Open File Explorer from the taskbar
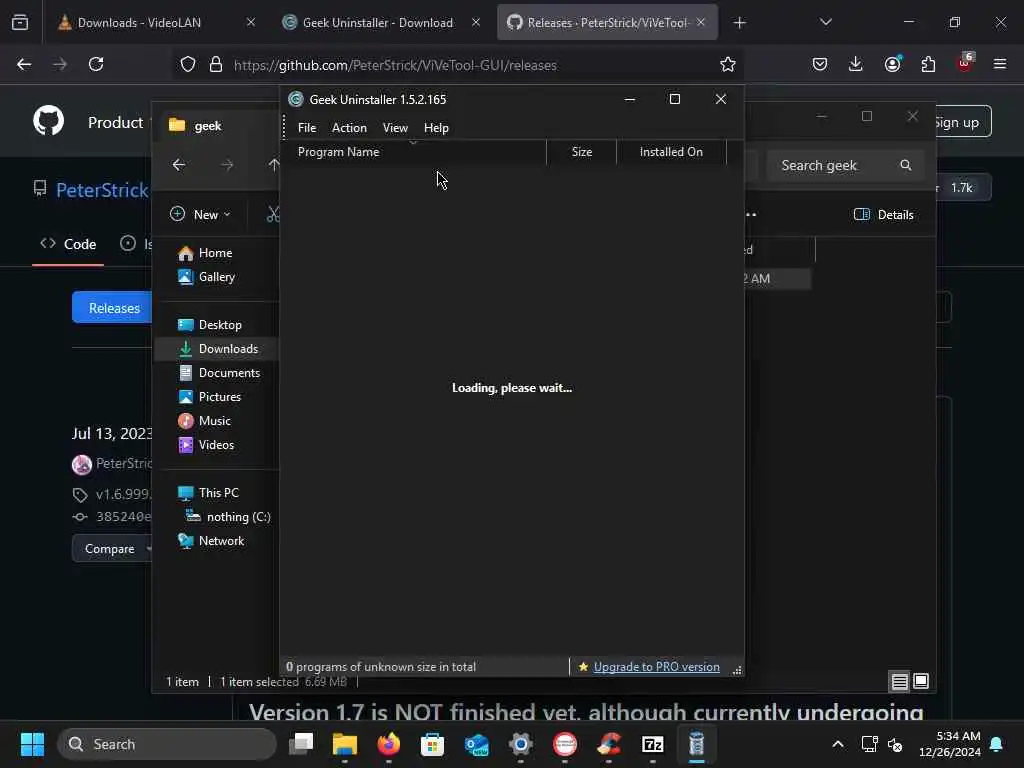Screen dimensions: 1024x768 [x=345, y=744]
